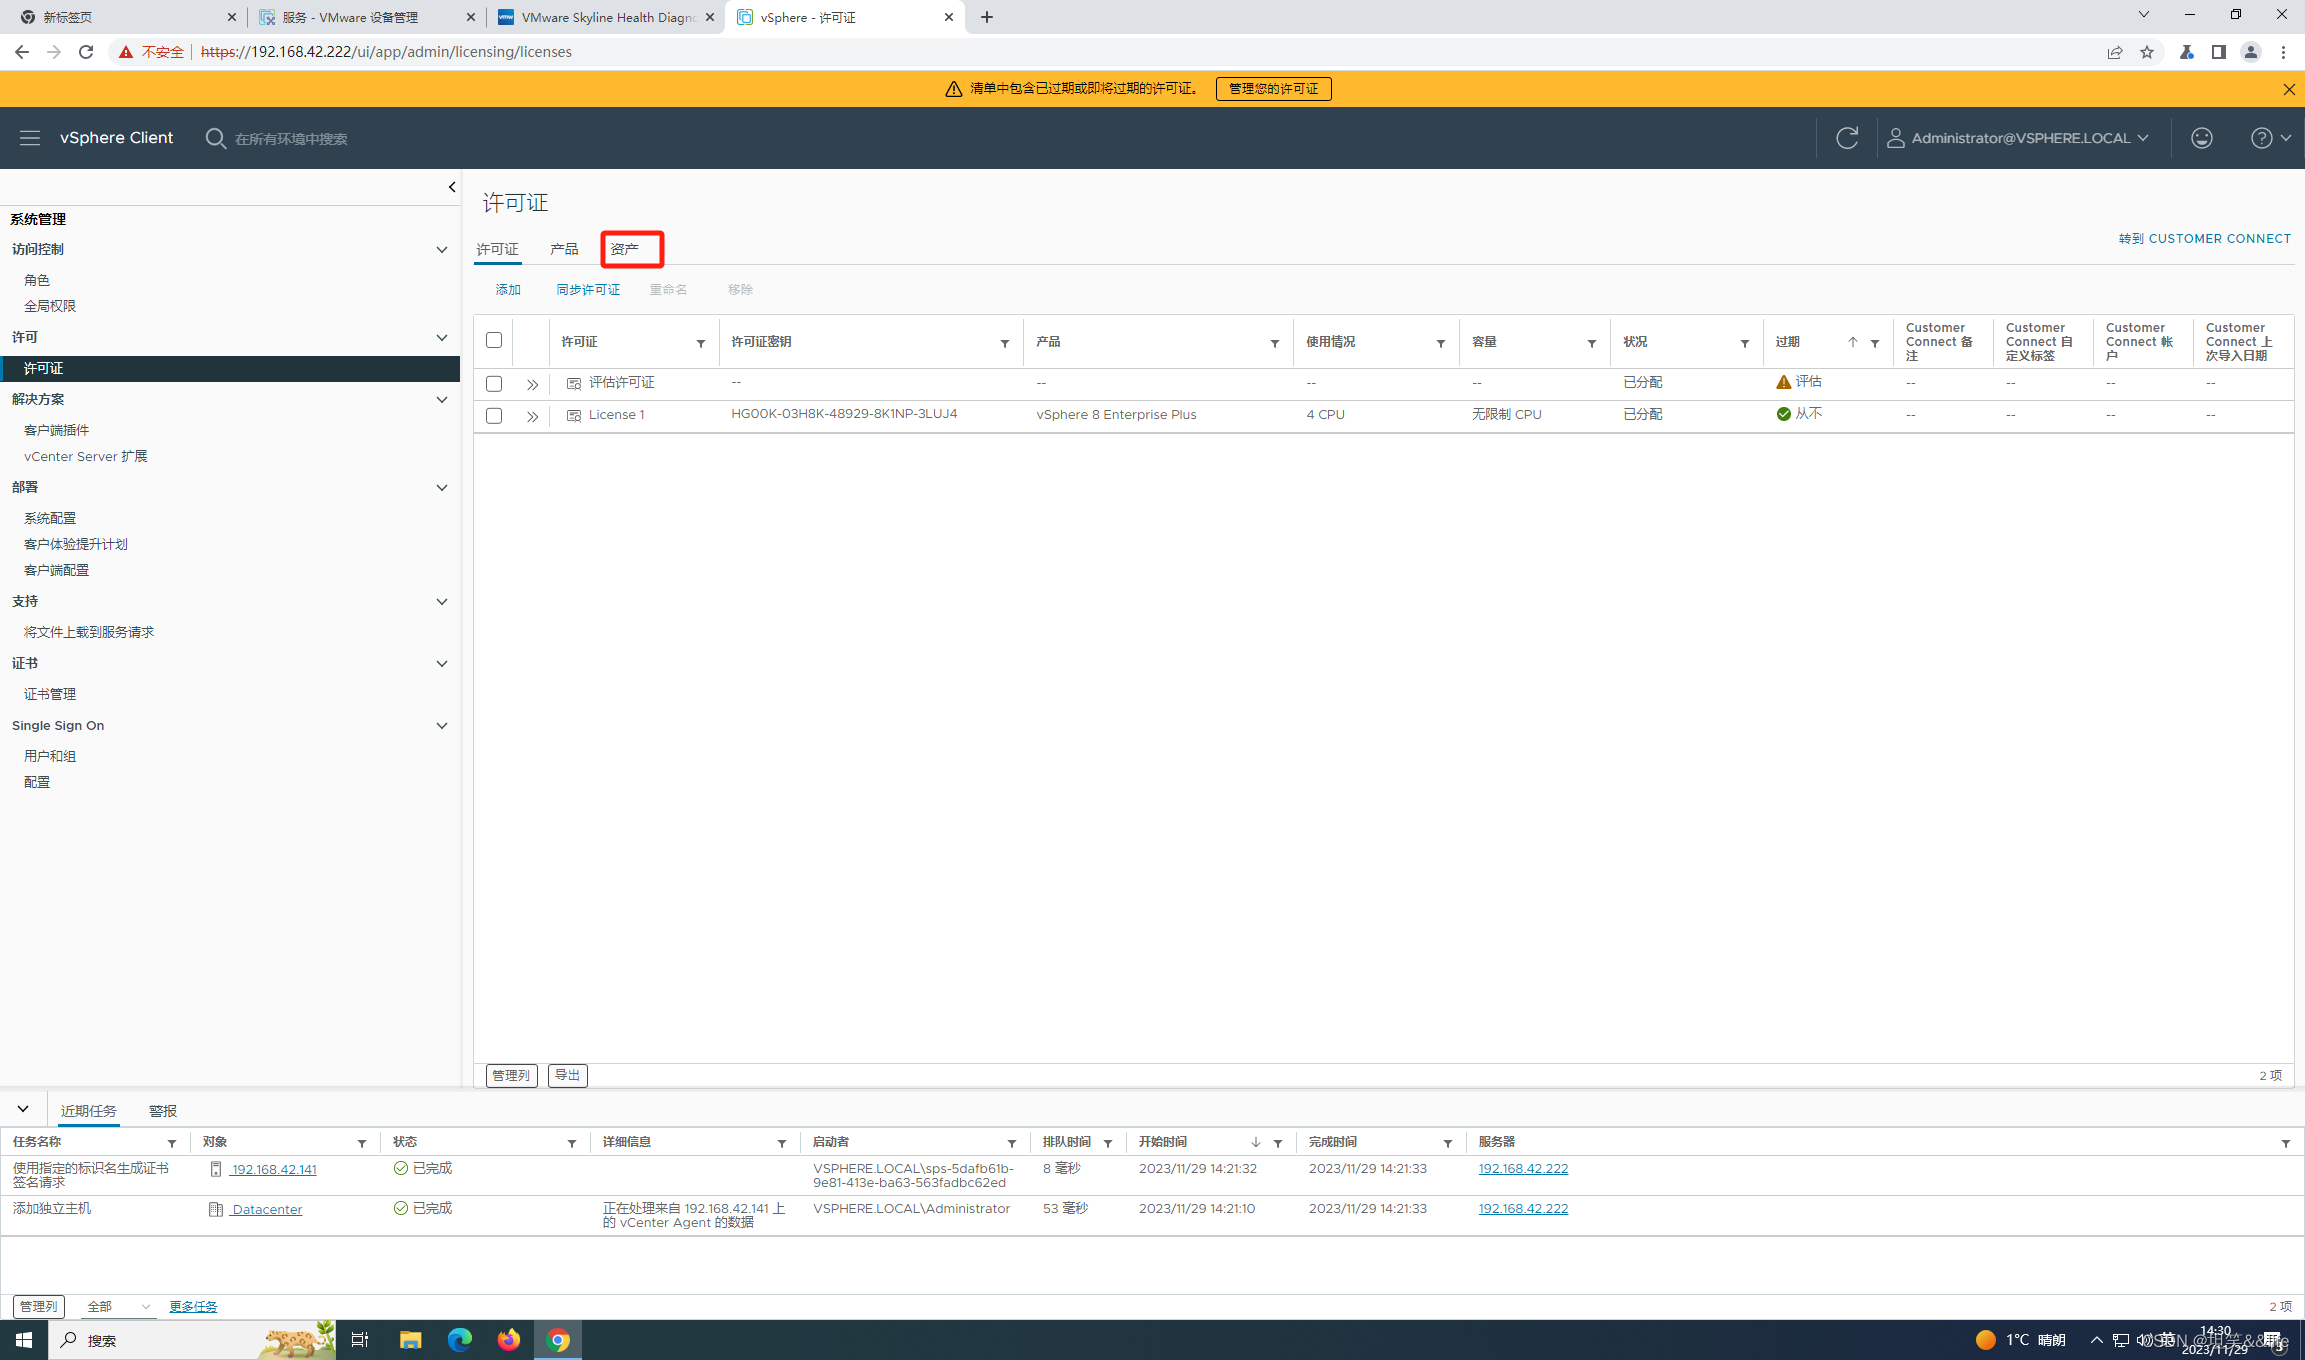Expand details of the evaluation license row
2305x1360 pixels.
coord(532,384)
